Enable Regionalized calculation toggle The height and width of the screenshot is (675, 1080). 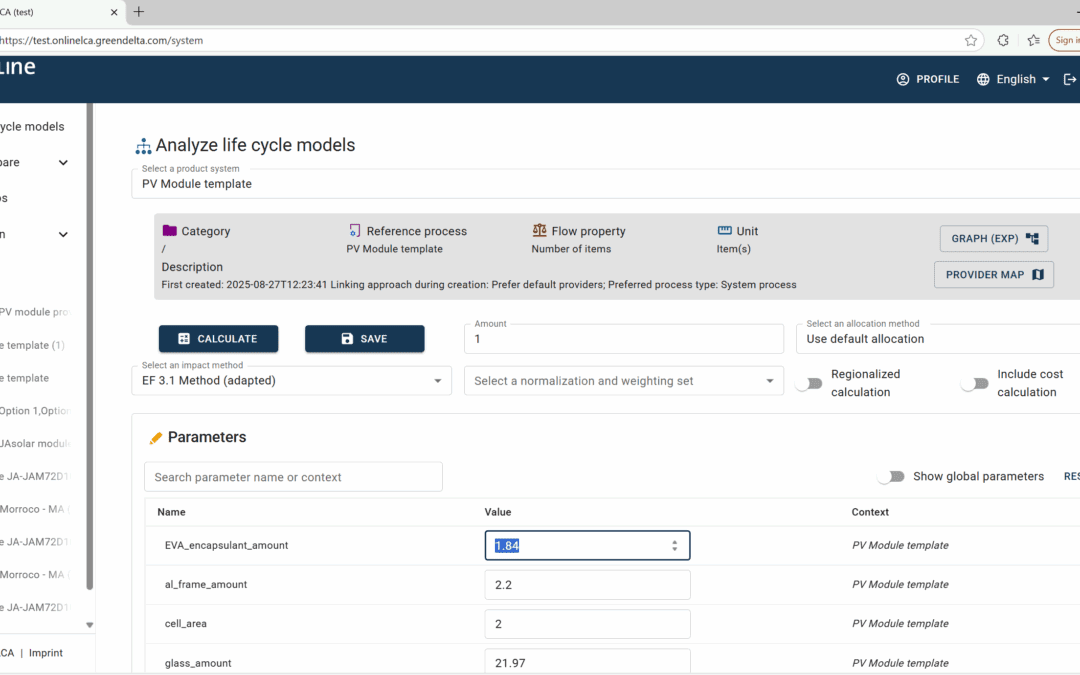click(x=808, y=384)
